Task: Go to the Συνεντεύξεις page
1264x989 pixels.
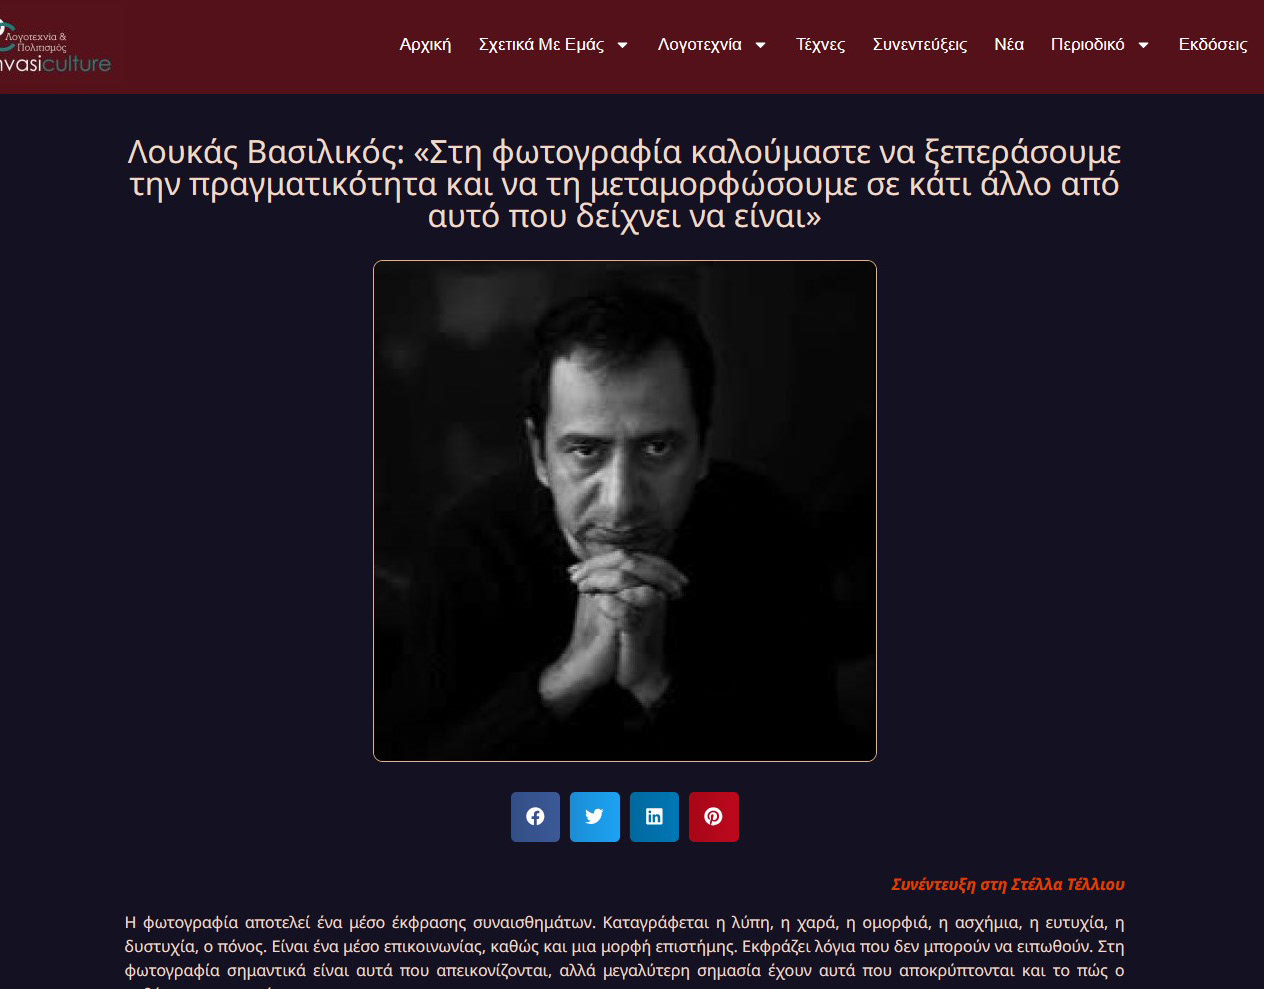Action: 920,45
